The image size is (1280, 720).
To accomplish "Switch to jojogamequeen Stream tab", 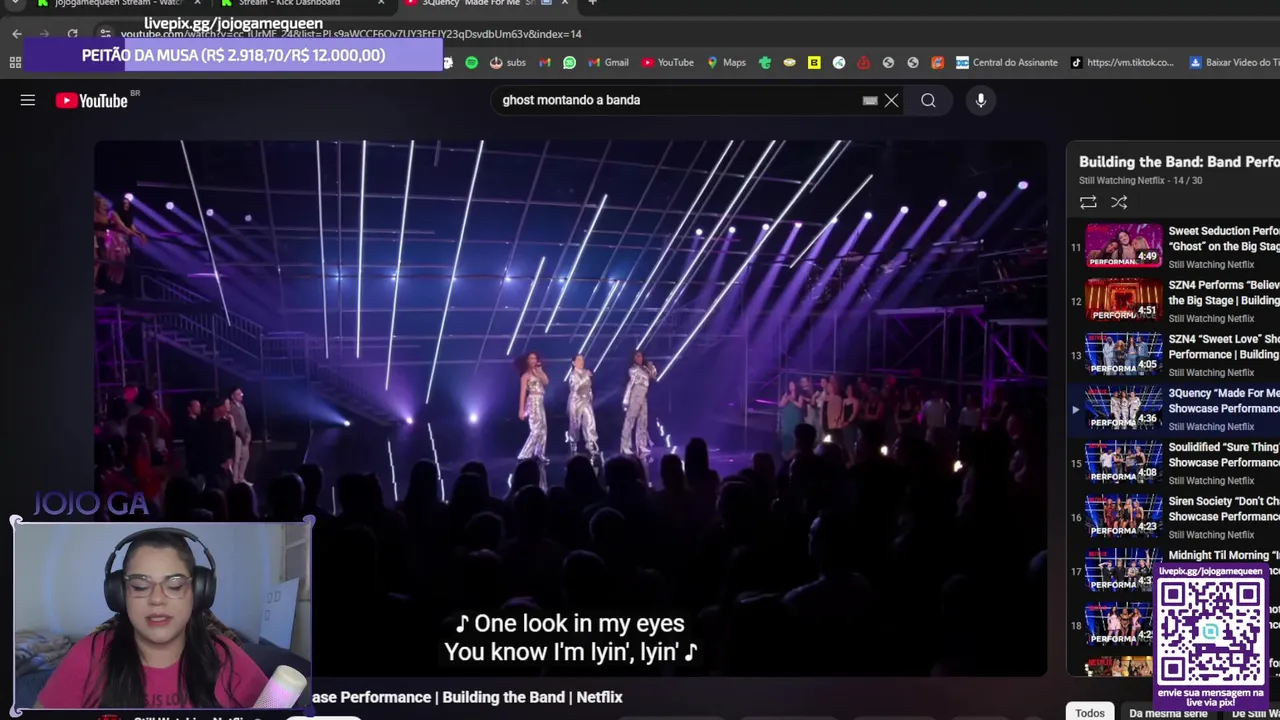I will 117,4.
